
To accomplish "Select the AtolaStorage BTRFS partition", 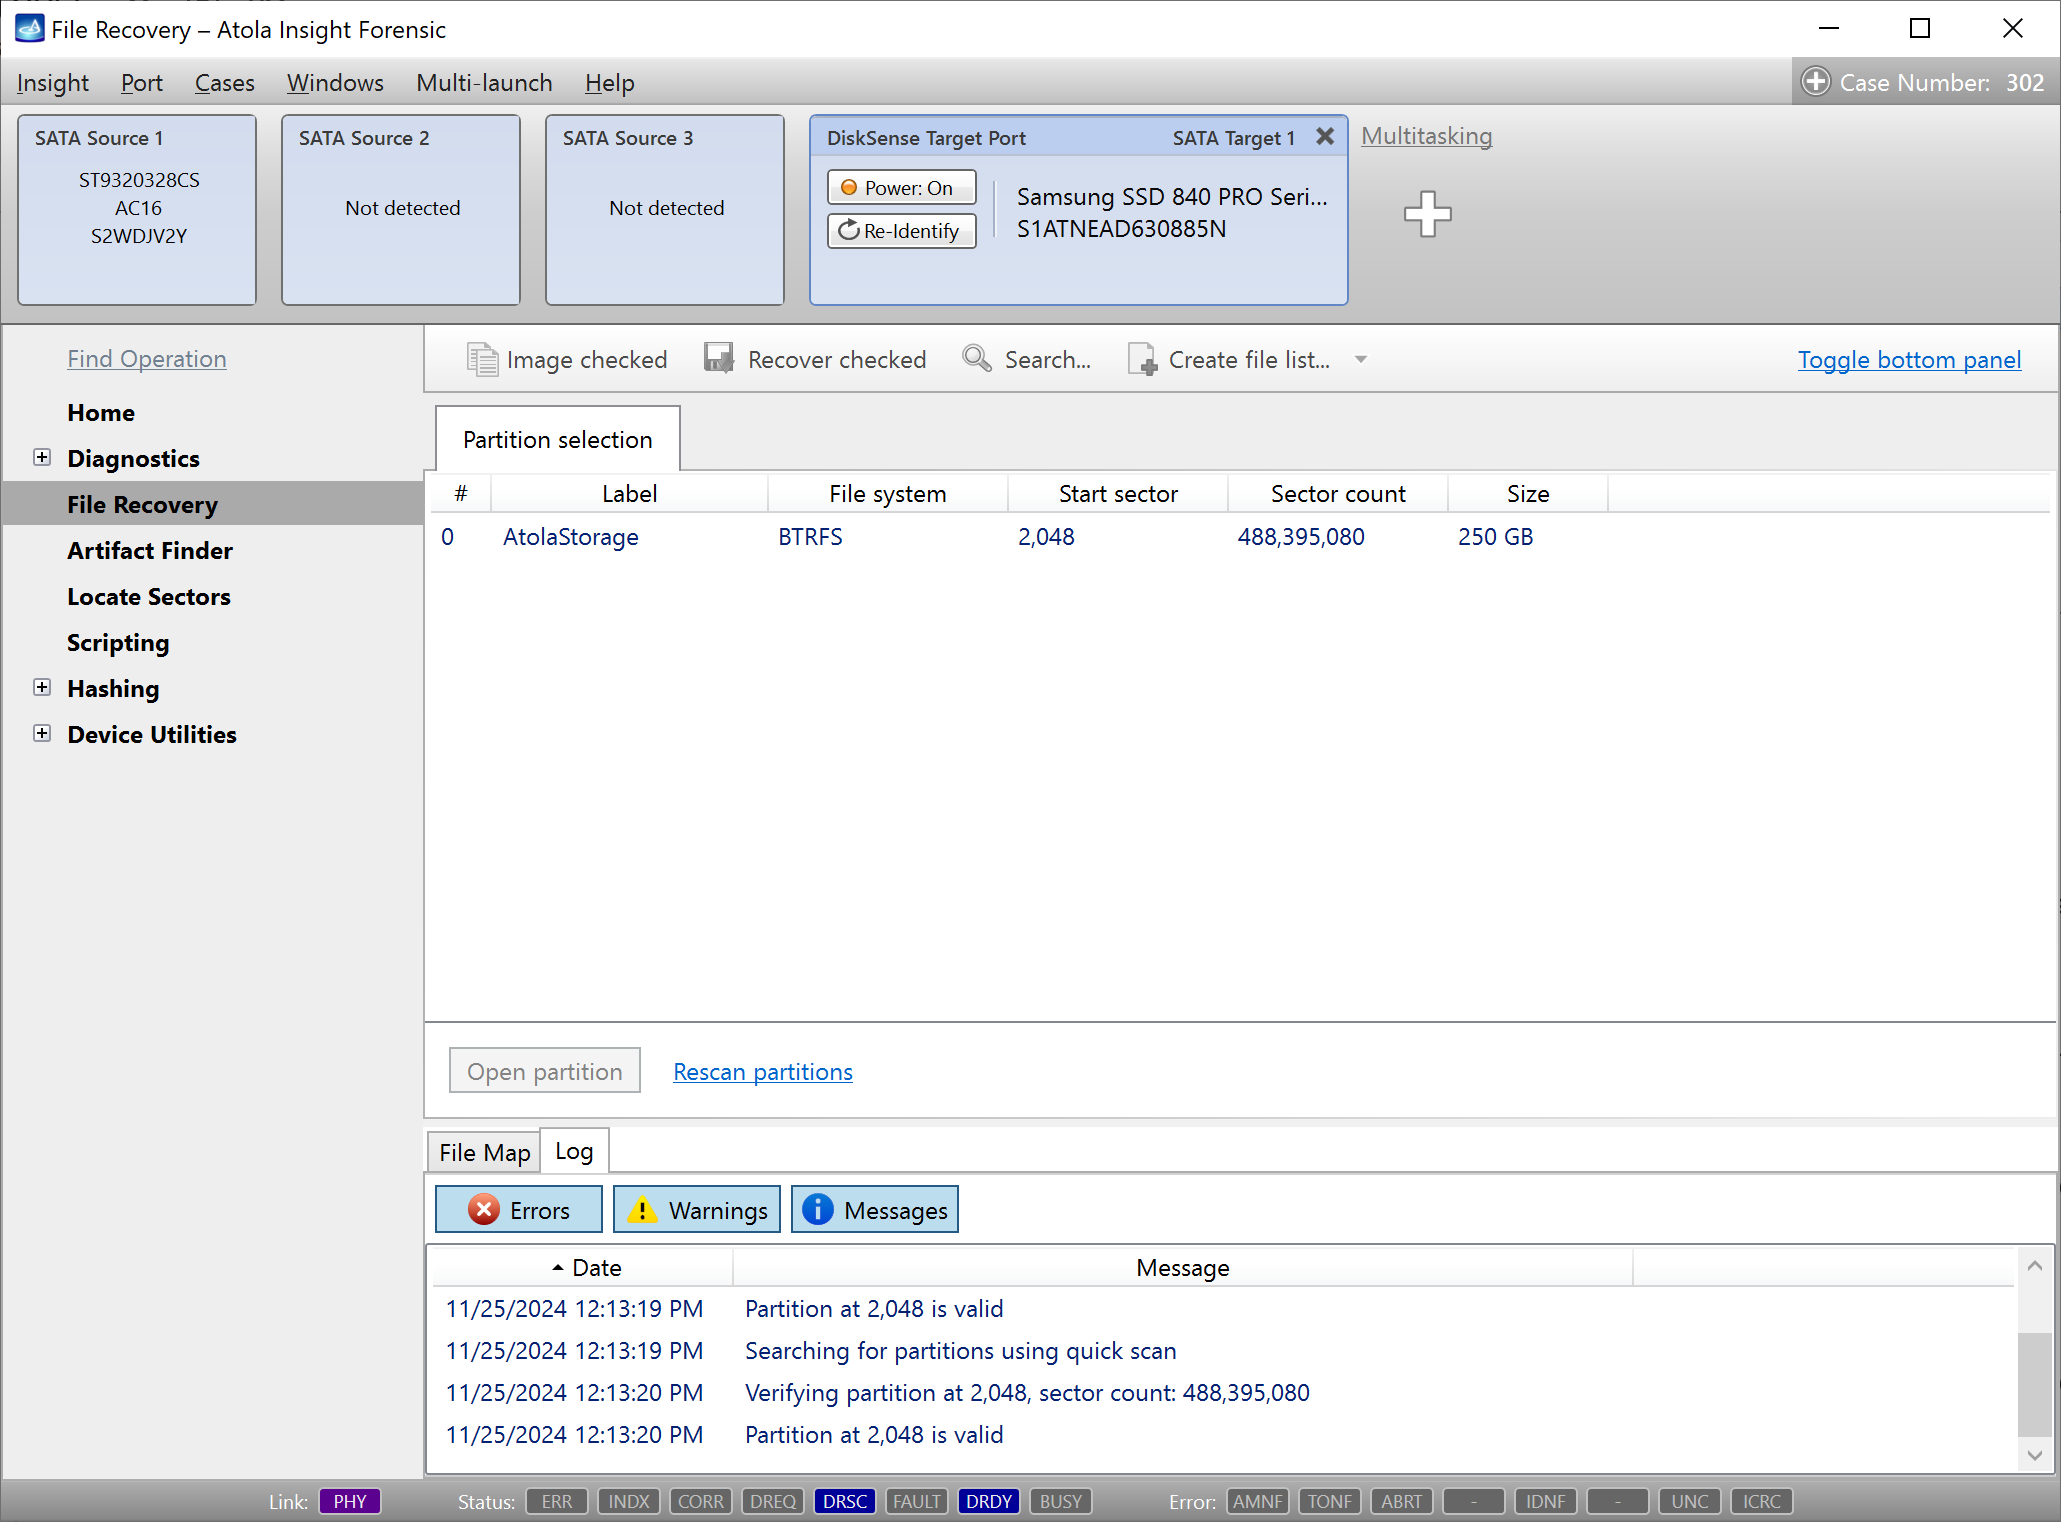I will point(571,536).
